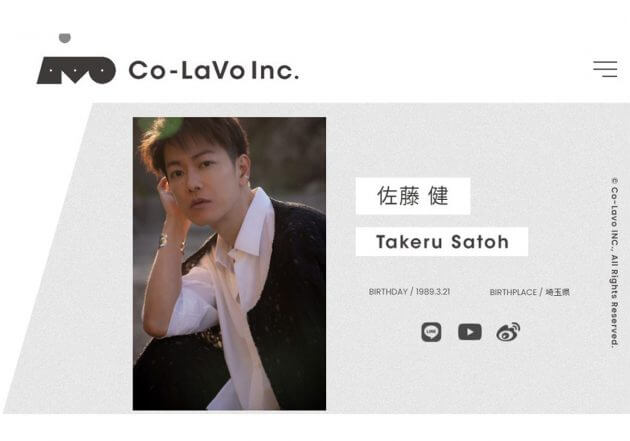Screen dimensions: 630x441
Task: Click the kanji given name 健
Action: 438,196
